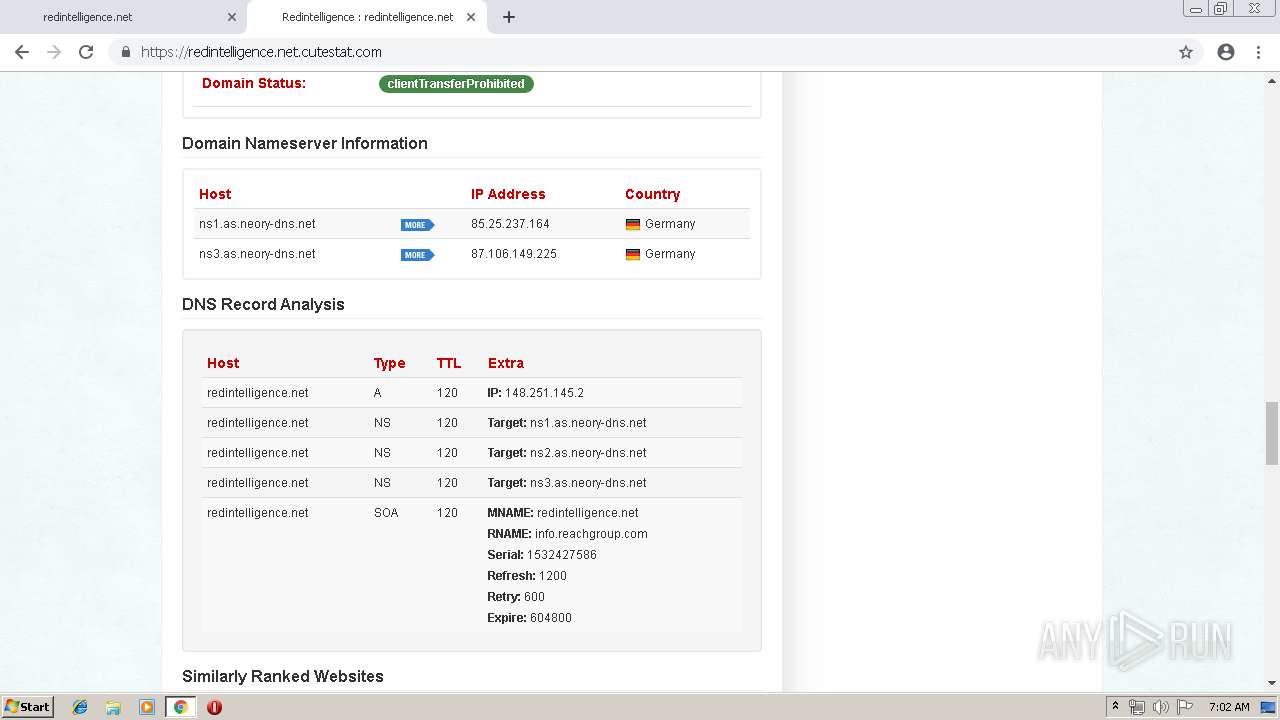Click the Germany flag in ns3 row
The width and height of the screenshot is (1280, 720).
(632, 255)
